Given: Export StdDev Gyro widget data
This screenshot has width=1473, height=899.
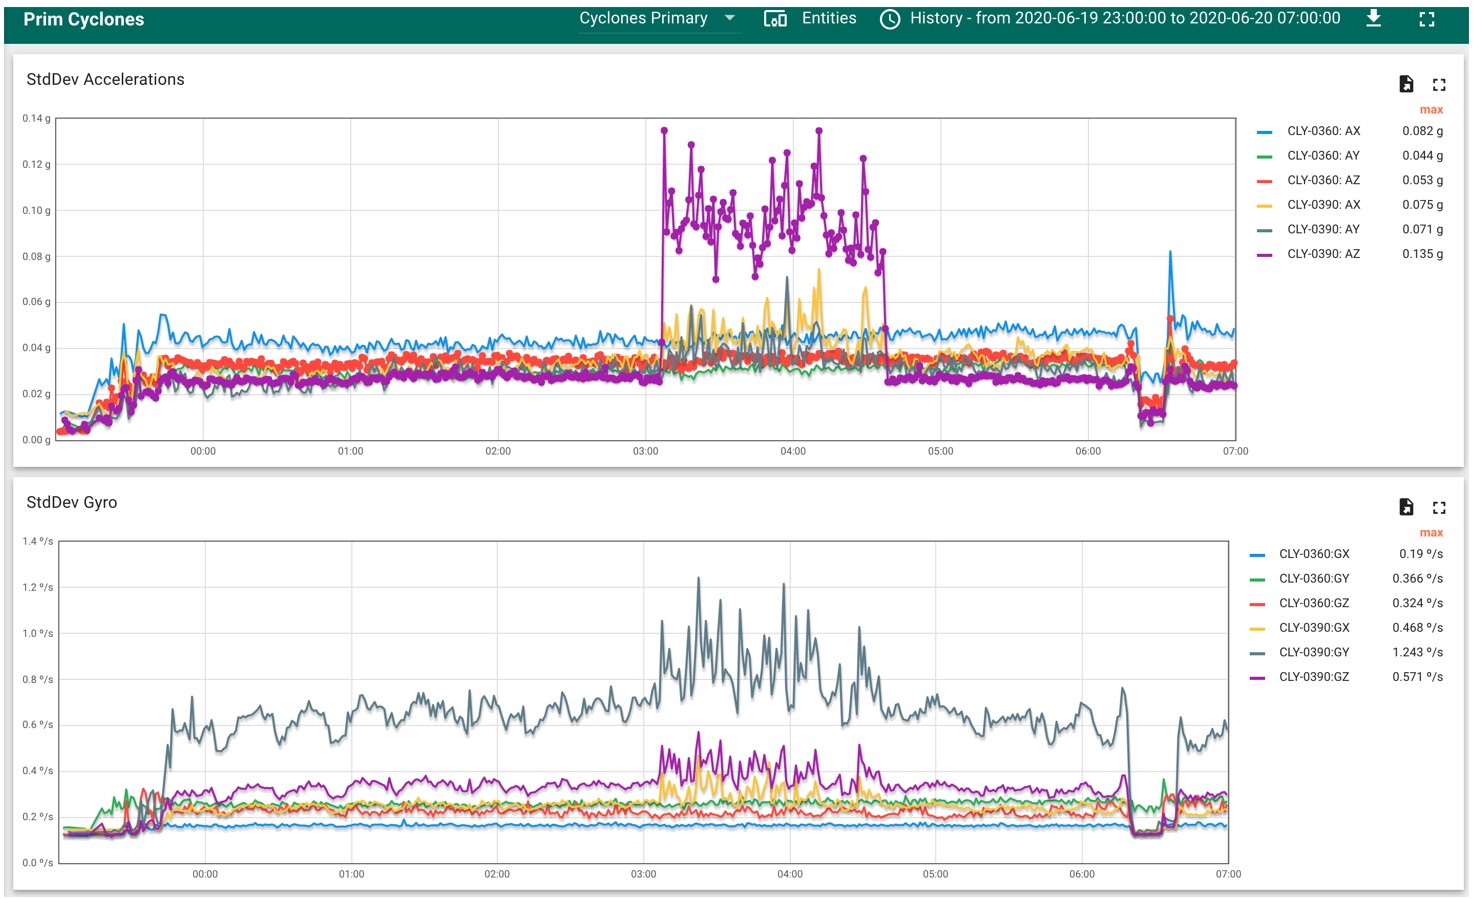Looking at the screenshot, I should tap(1406, 507).
